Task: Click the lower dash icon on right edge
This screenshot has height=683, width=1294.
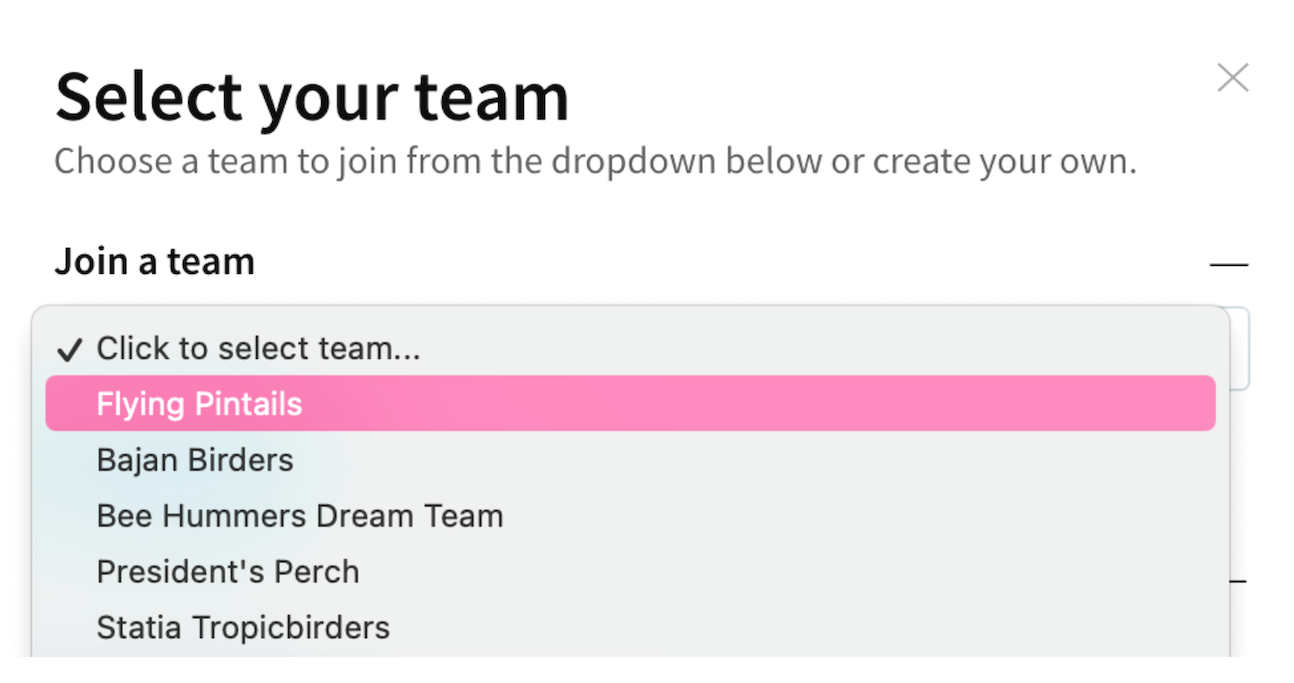Action: click(x=1240, y=580)
